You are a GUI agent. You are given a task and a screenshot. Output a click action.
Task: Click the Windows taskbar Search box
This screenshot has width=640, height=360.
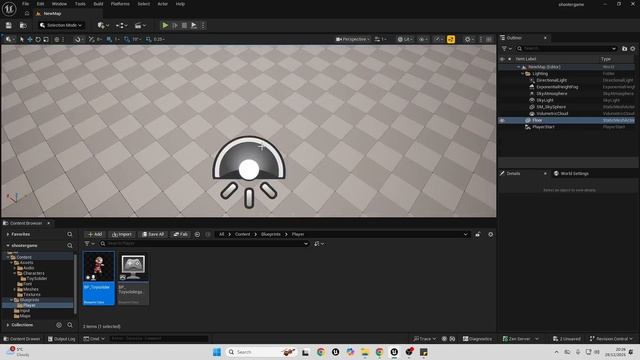click(261, 352)
